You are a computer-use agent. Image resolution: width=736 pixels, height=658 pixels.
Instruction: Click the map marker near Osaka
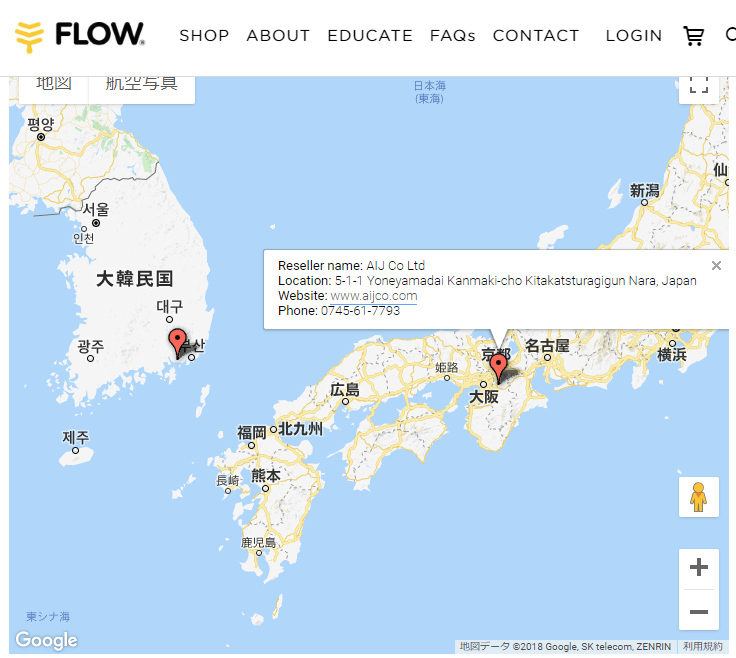(x=498, y=368)
